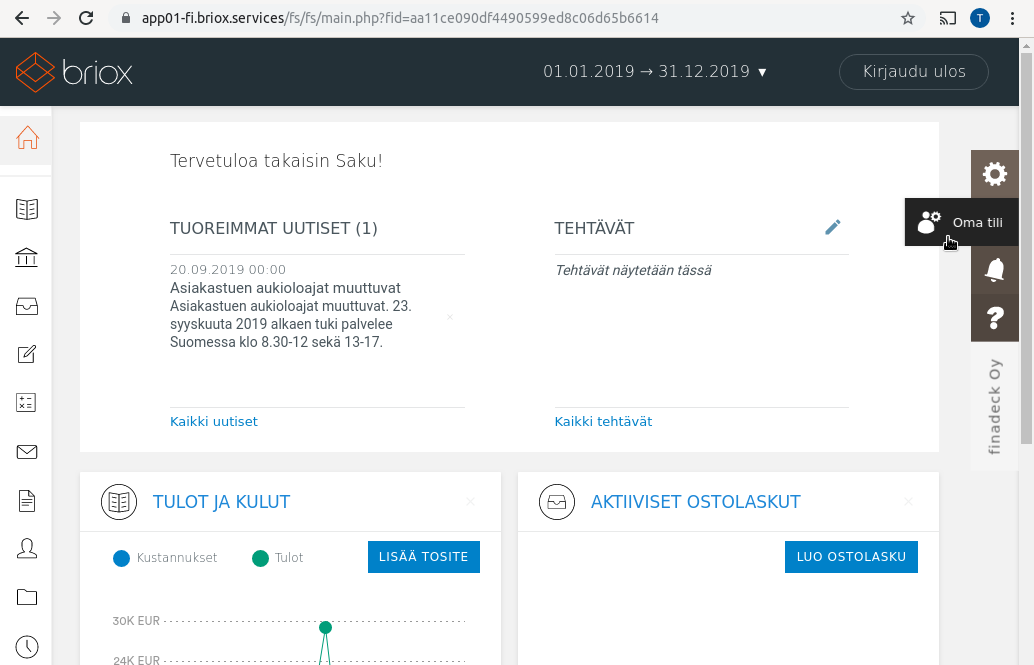1034x665 pixels.
Task: Open help using the question mark icon
Action: coord(994,319)
